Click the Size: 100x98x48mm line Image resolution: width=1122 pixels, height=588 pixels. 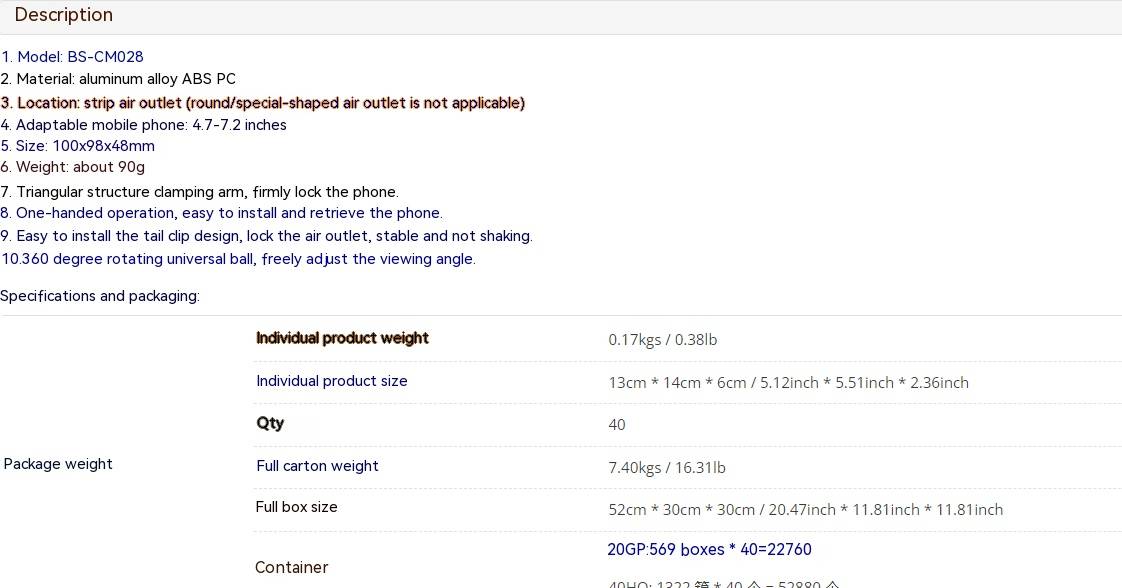pos(78,146)
